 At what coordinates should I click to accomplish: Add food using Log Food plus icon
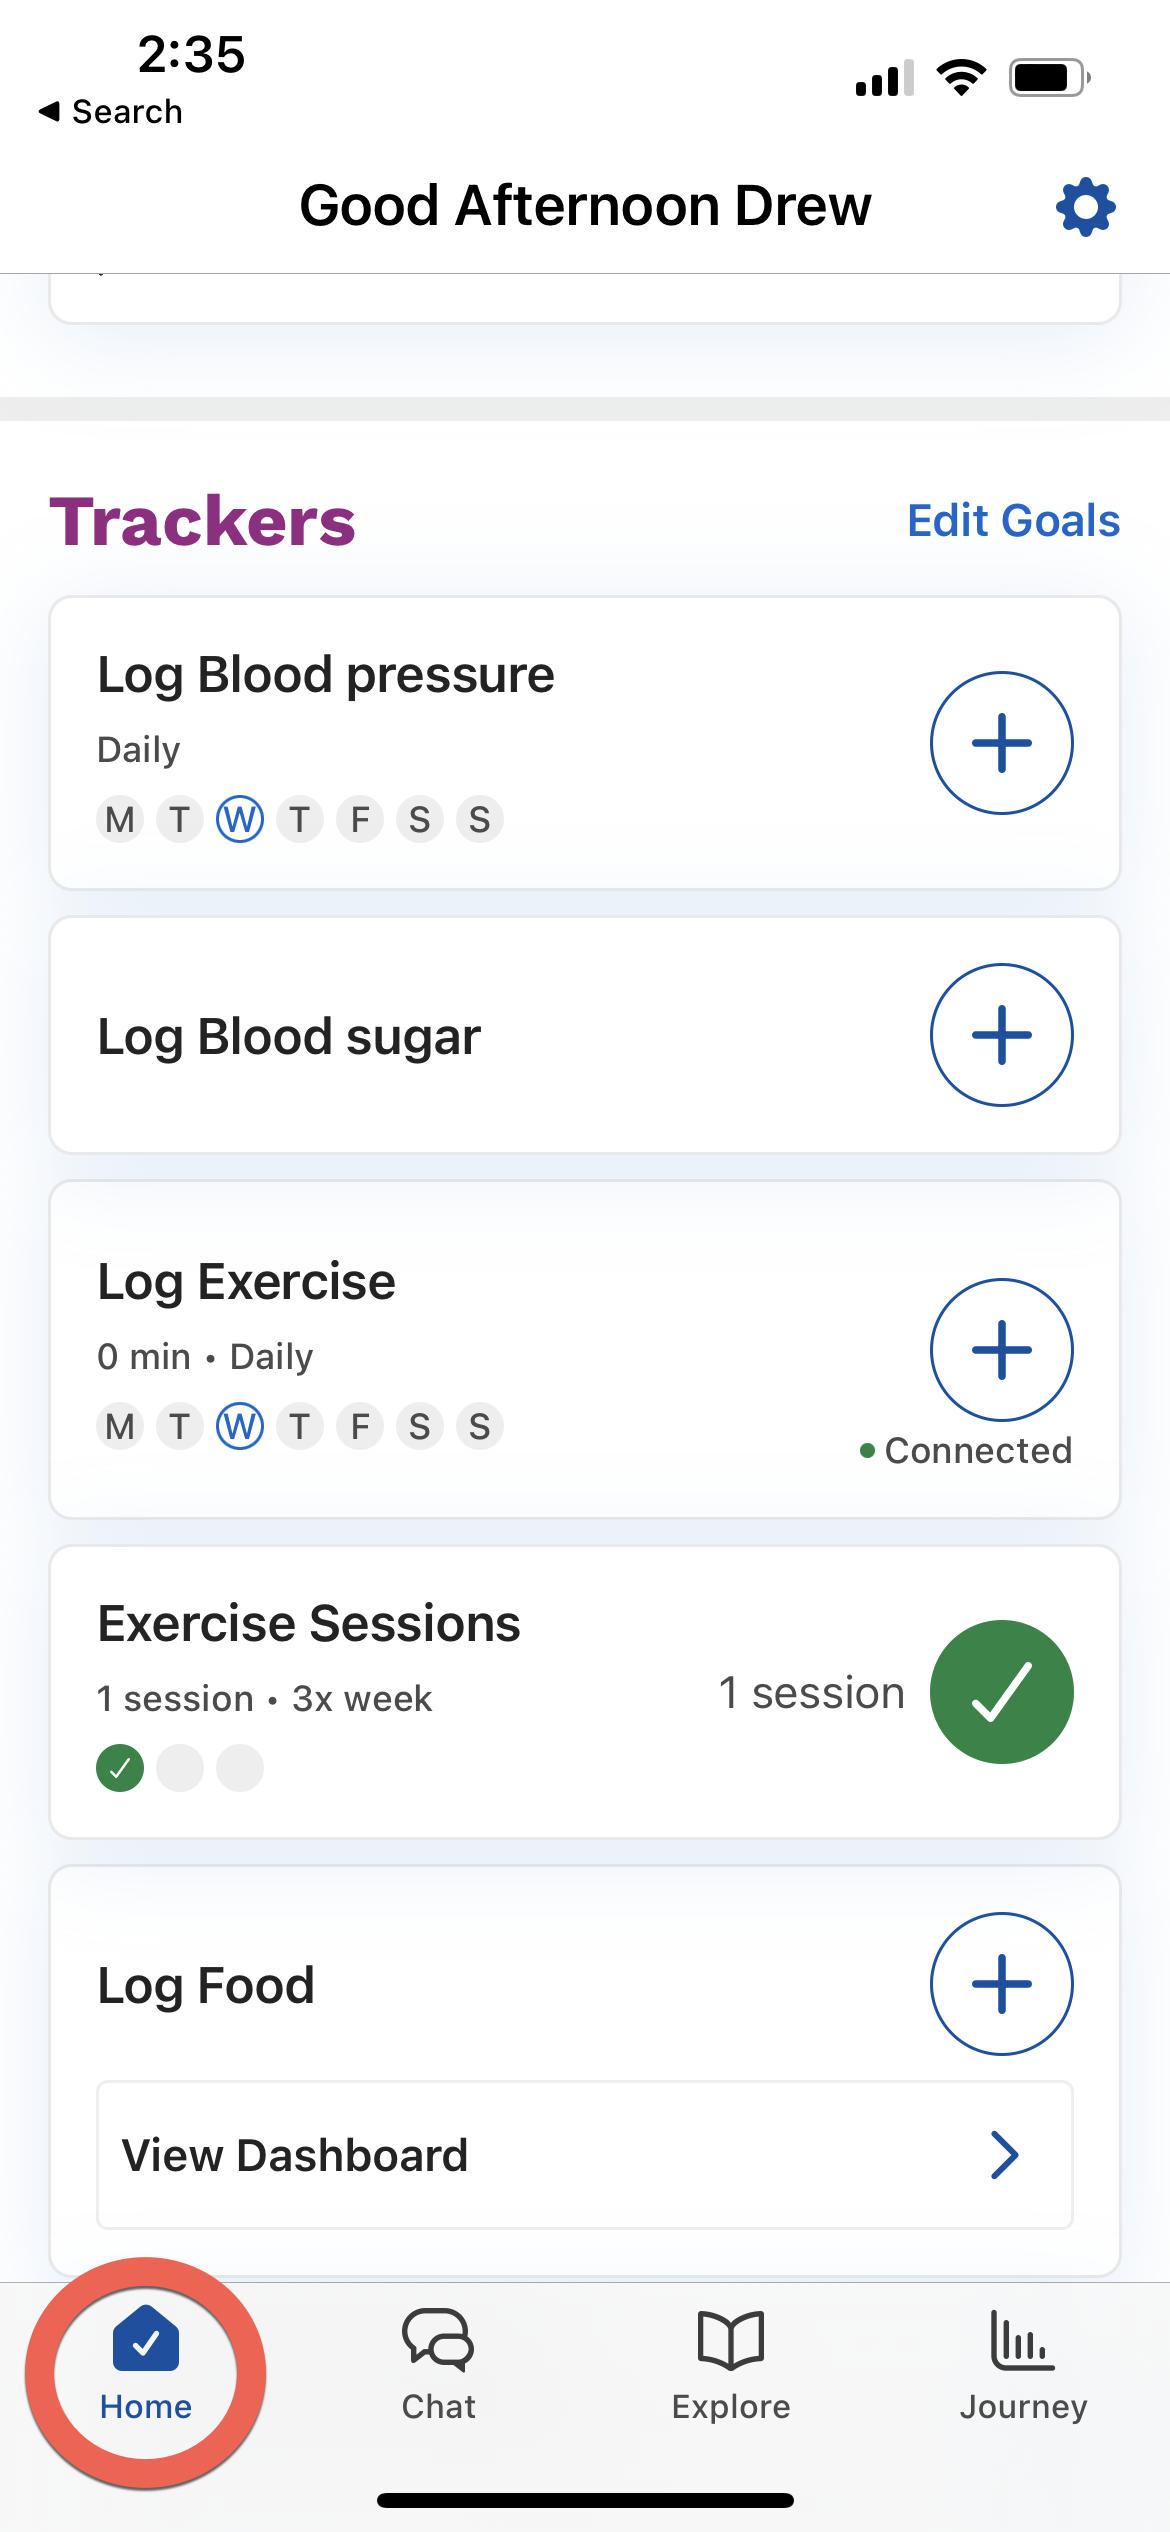pyautogui.click(x=1001, y=1984)
